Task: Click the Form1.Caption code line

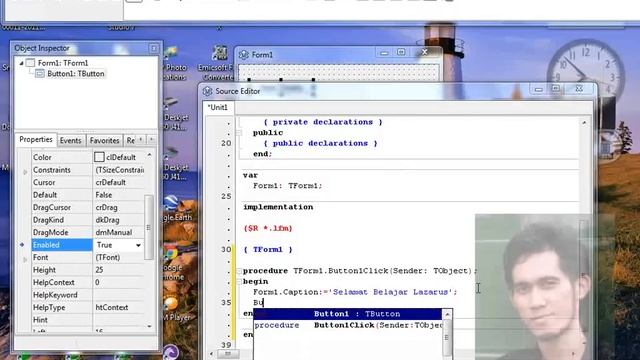Action: [x=355, y=292]
